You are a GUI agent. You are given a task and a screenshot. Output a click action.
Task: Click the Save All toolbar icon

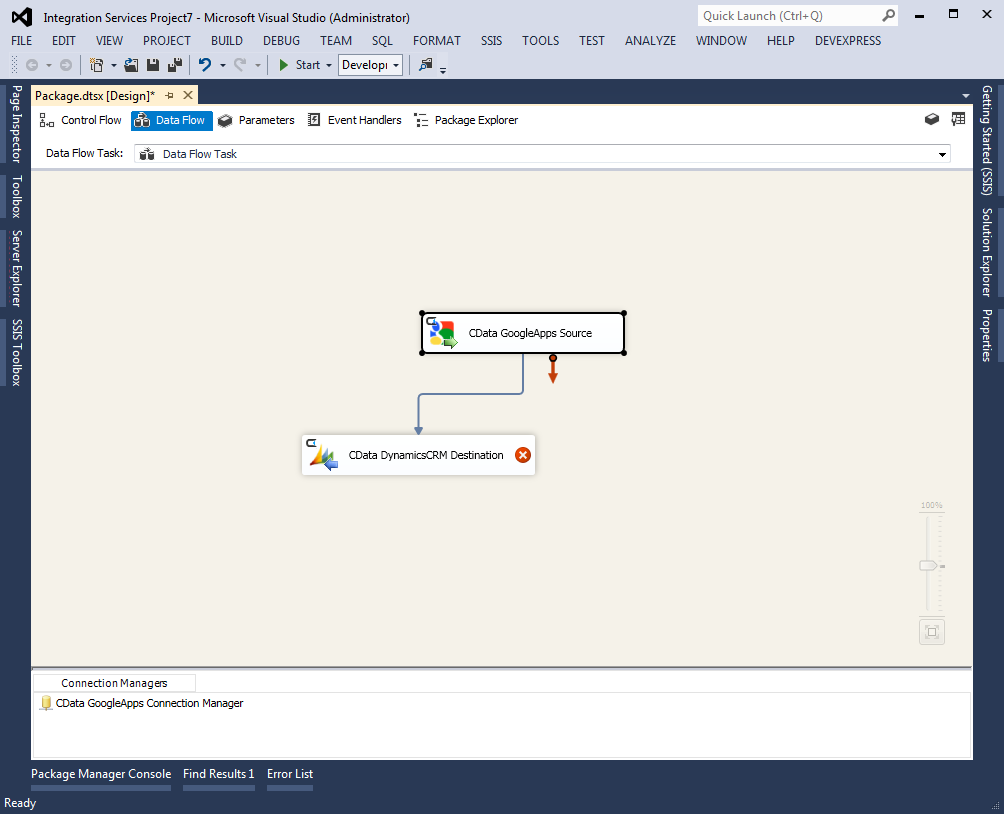tap(172, 64)
